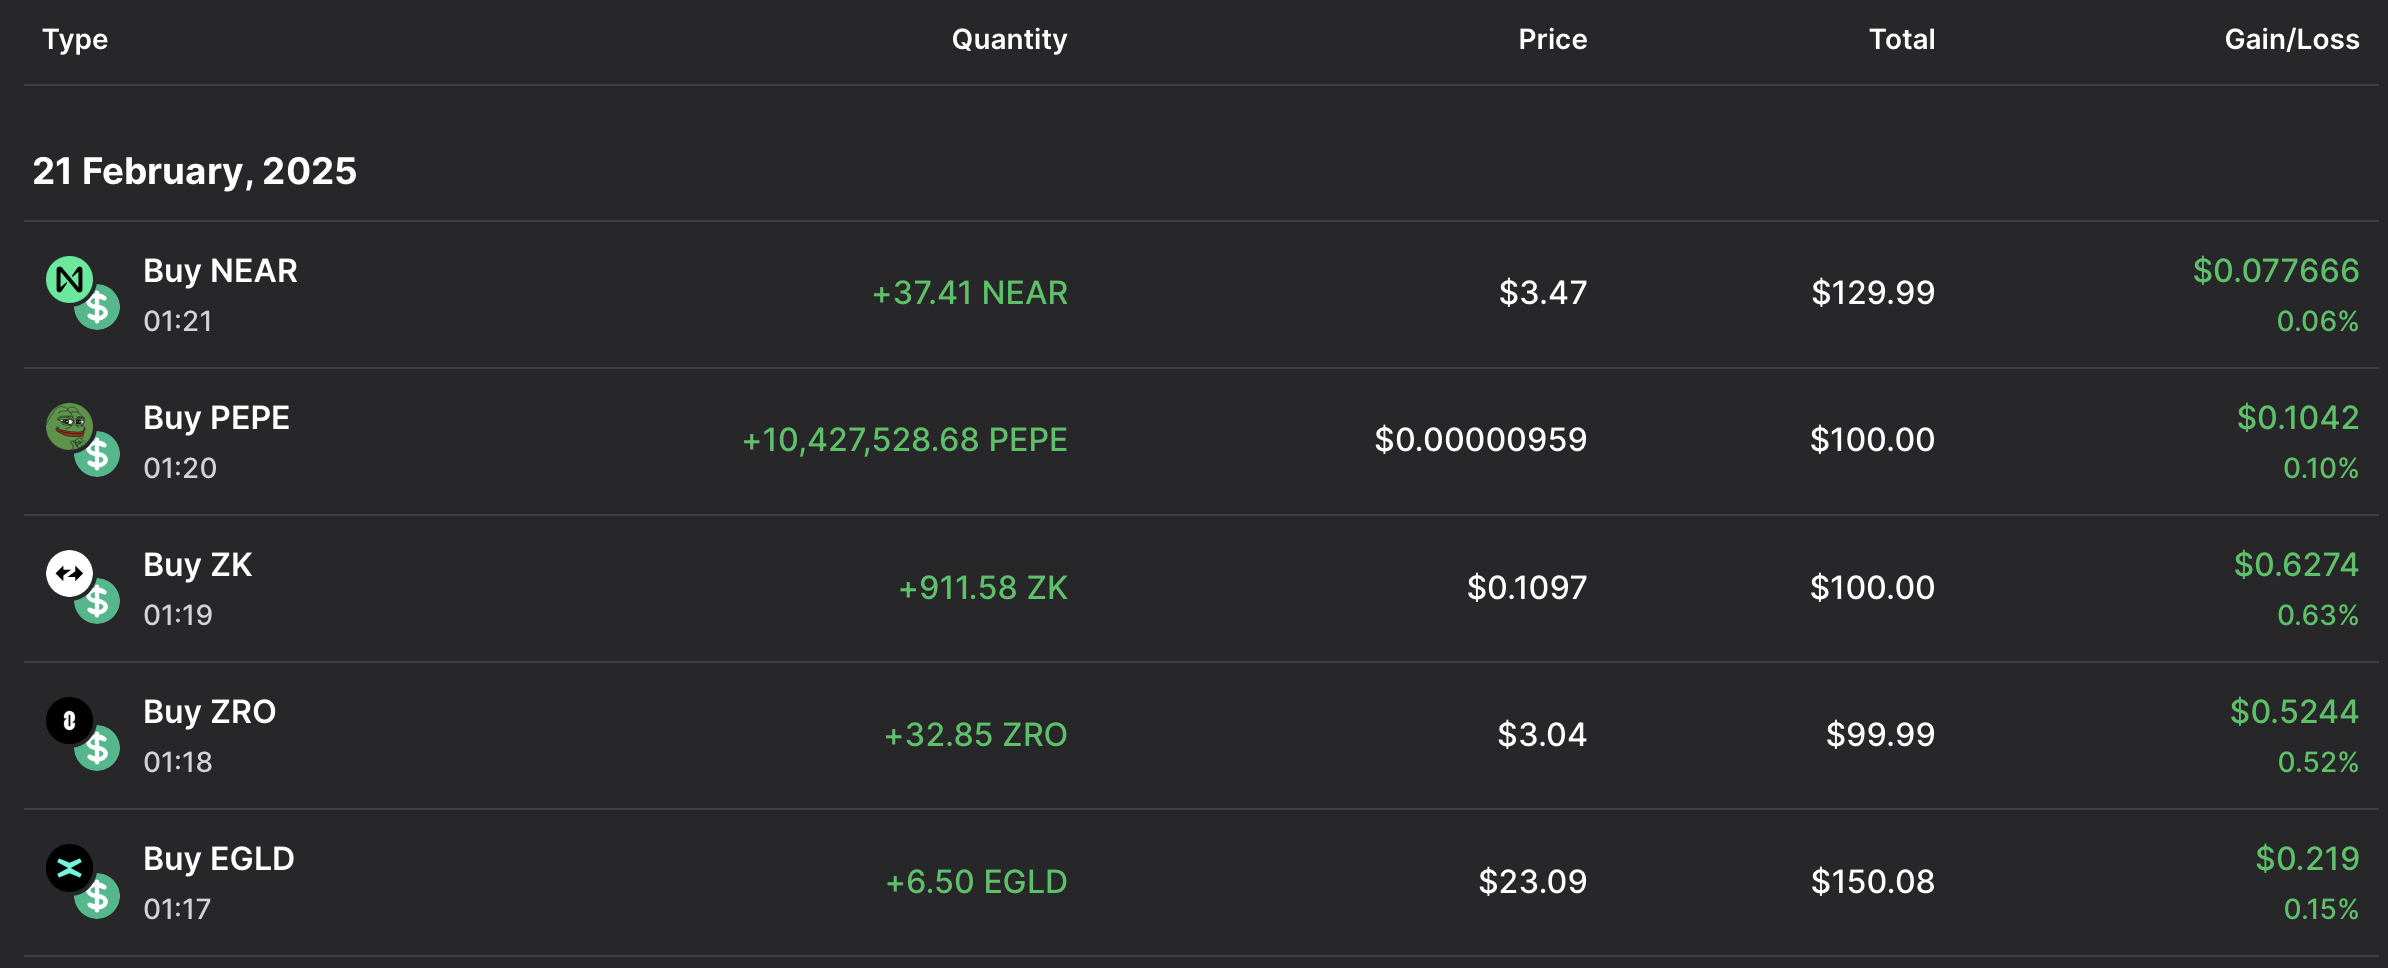The image size is (2388, 968).
Task: Click the Quantity column header
Action: (x=1009, y=39)
